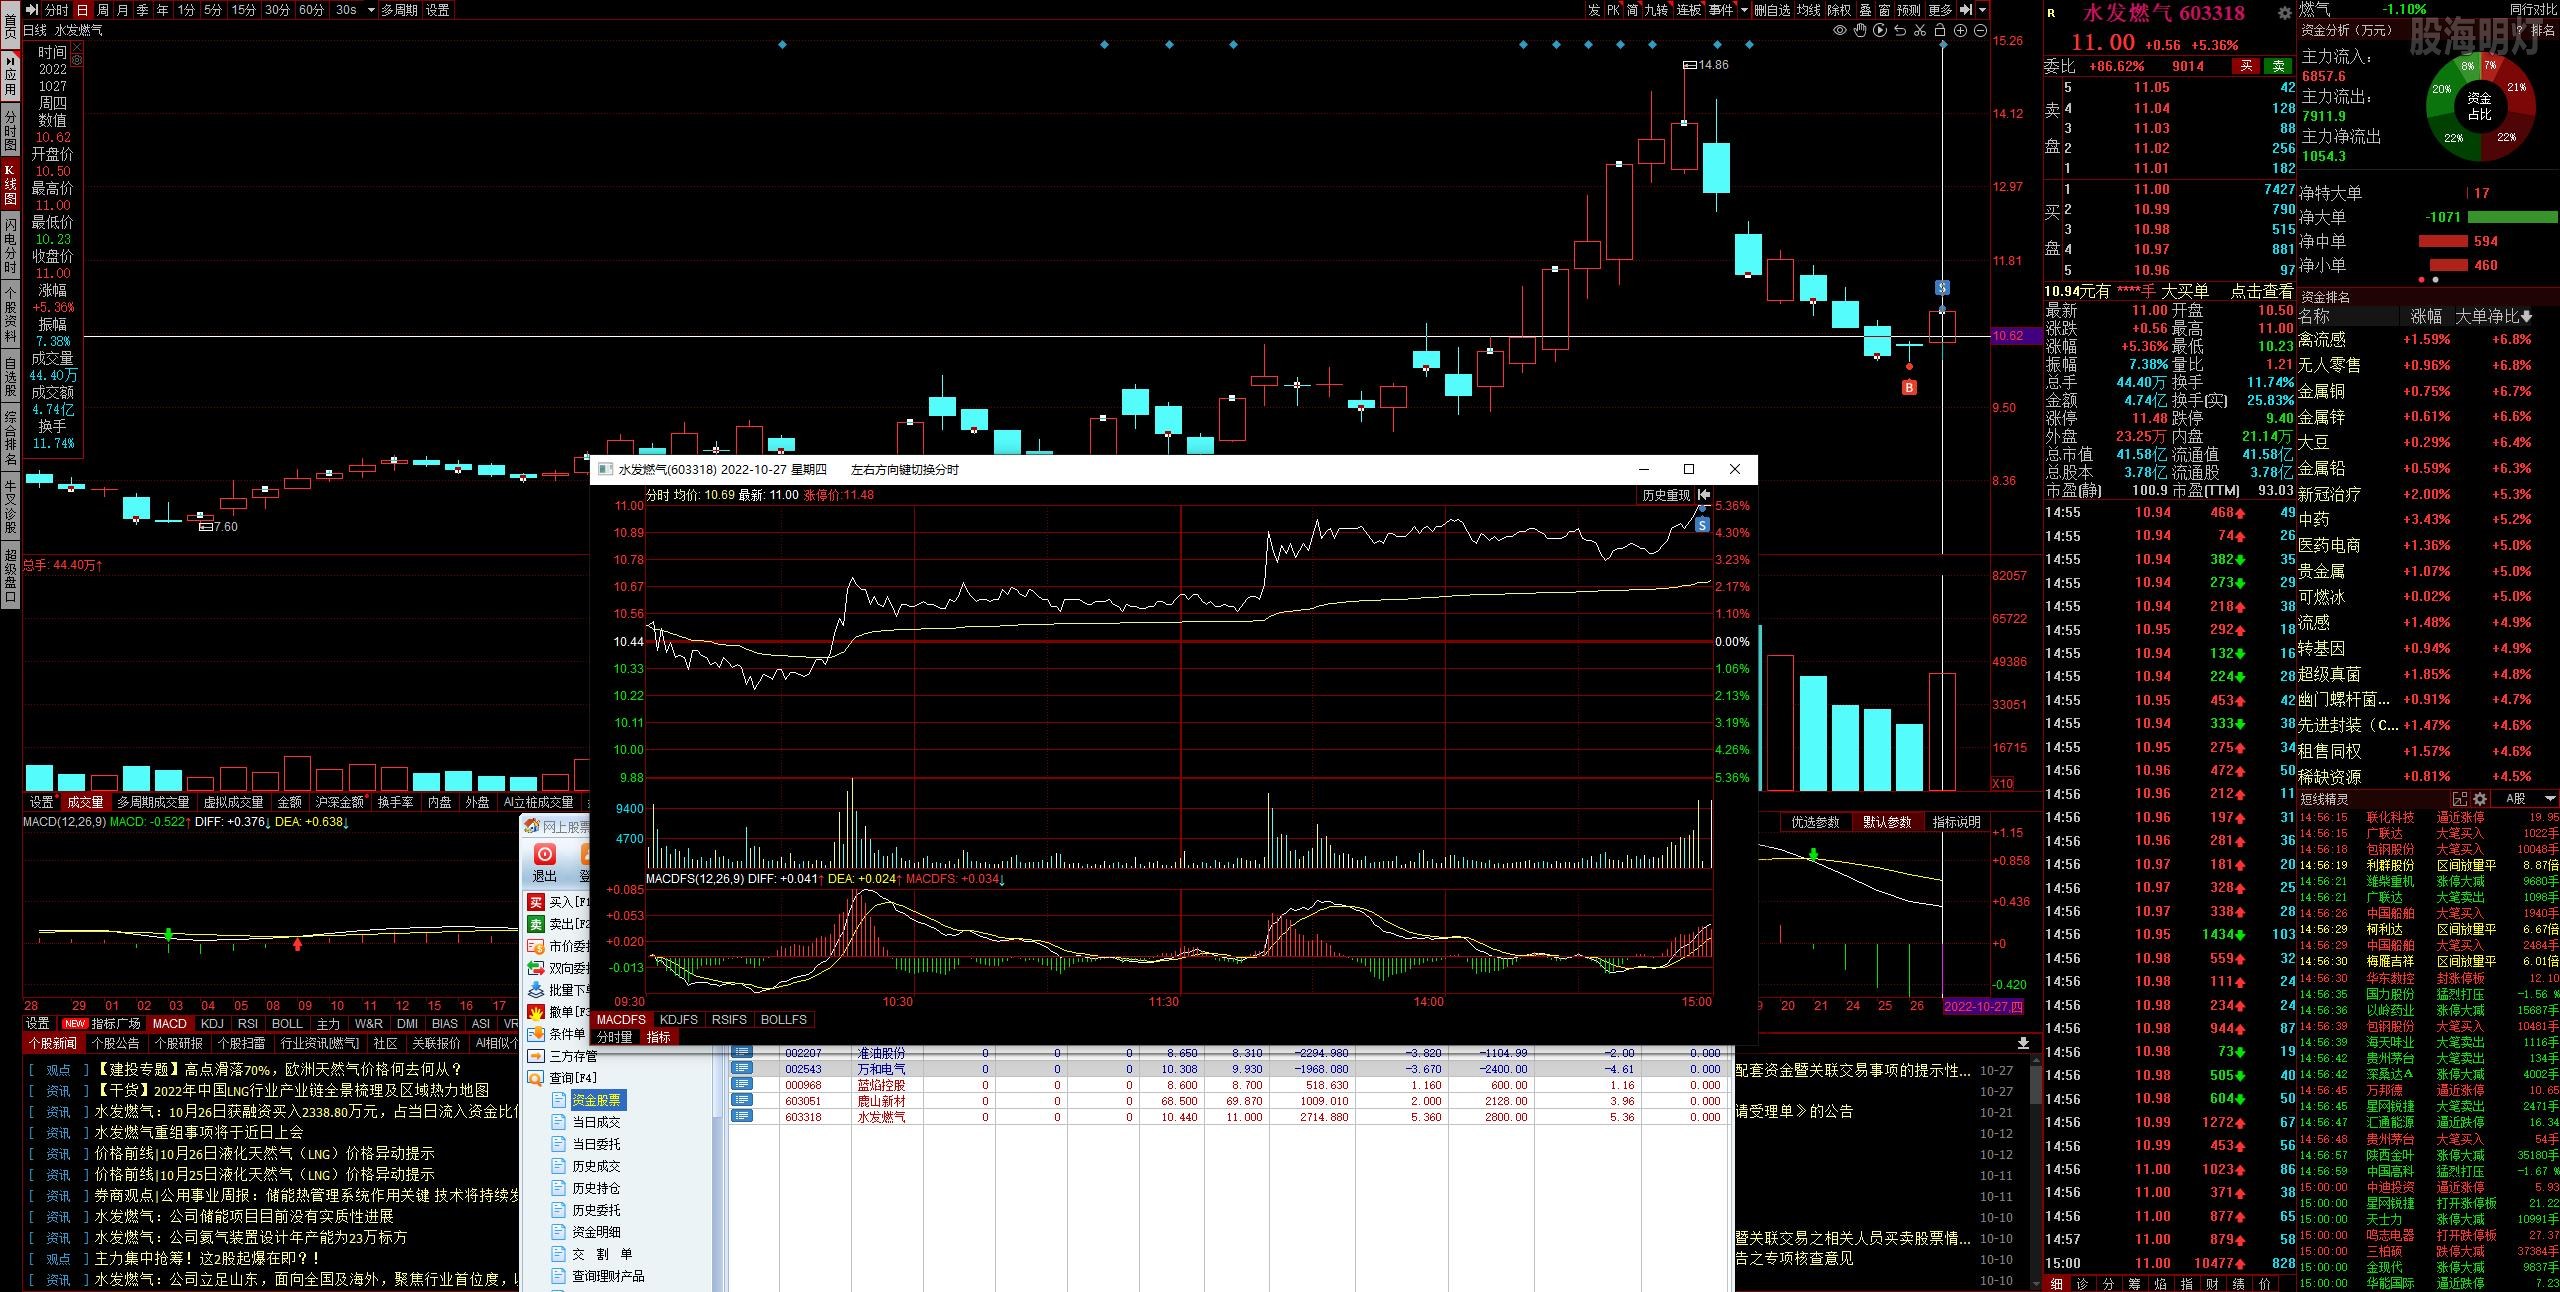Select the KDJFS indicator tab in popup
The height and width of the screenshot is (1292, 2560).
(679, 1020)
